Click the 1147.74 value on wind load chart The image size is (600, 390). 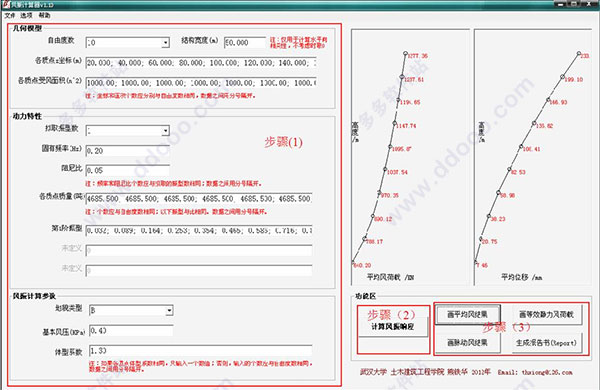pyautogui.click(x=406, y=126)
